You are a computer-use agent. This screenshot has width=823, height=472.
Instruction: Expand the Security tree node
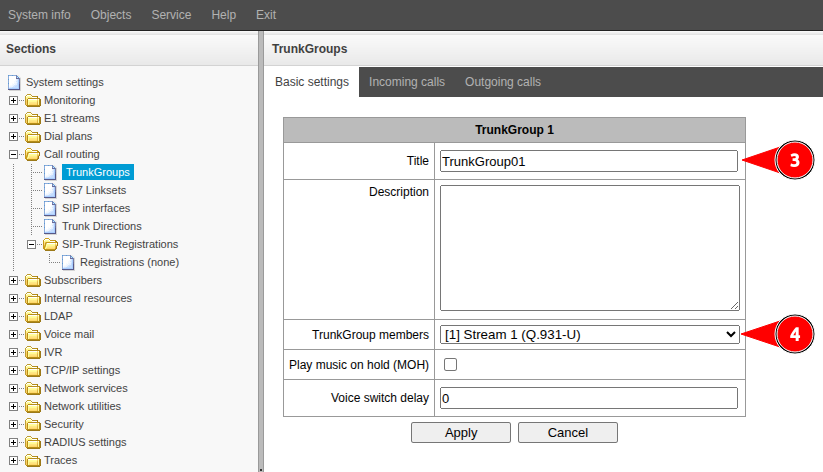tap(14, 424)
